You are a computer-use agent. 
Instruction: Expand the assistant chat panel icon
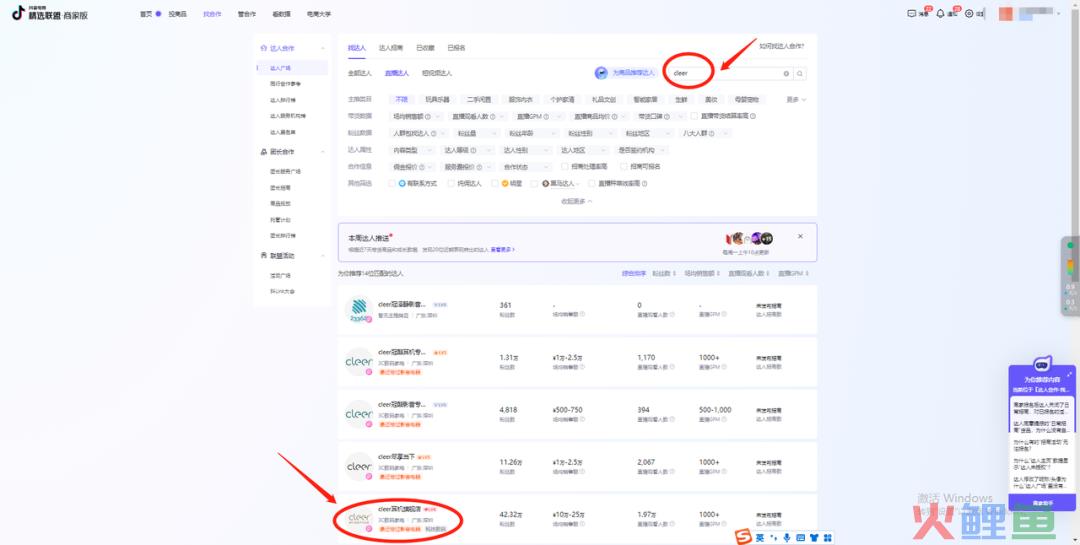(1069, 374)
